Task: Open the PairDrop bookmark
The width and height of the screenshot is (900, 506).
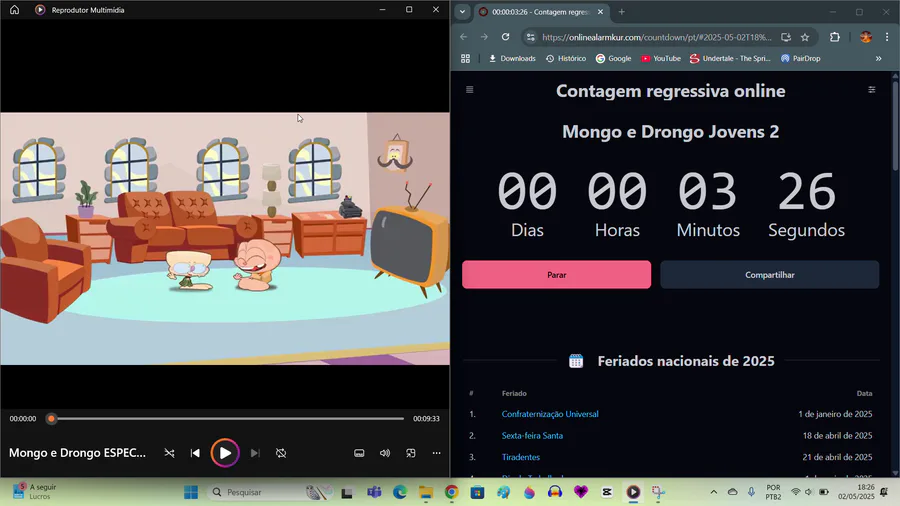Action: [x=801, y=59]
